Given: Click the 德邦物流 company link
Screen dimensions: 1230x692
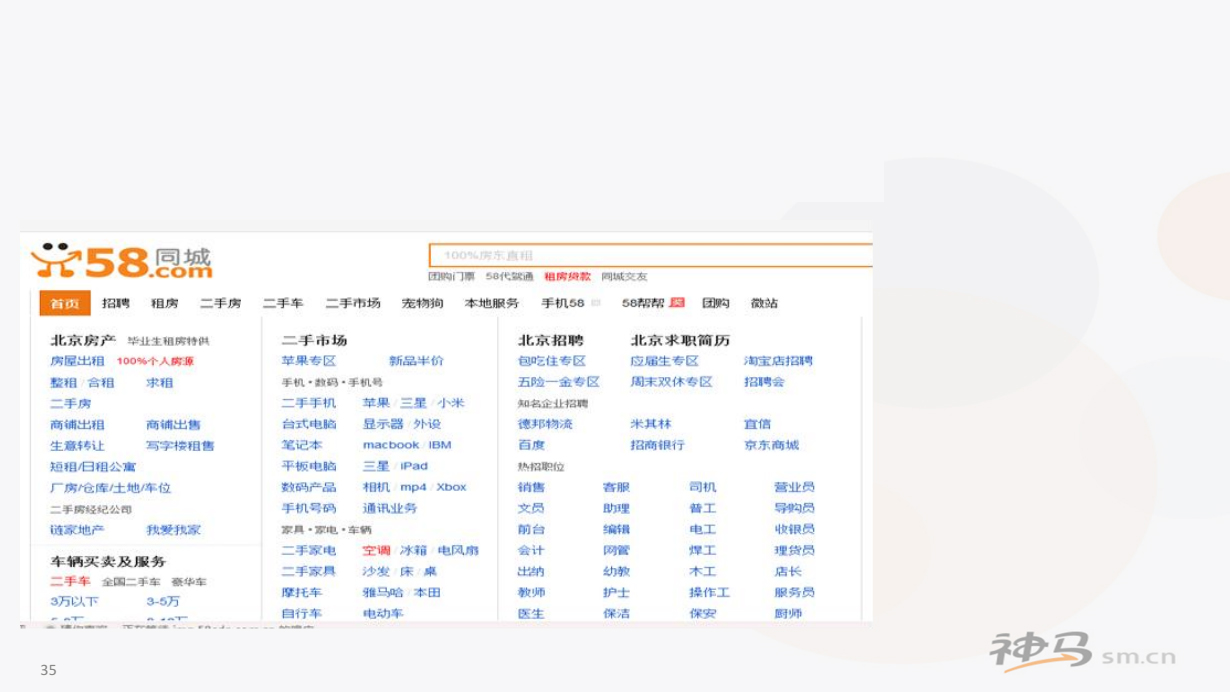Looking at the screenshot, I should click(x=545, y=424).
